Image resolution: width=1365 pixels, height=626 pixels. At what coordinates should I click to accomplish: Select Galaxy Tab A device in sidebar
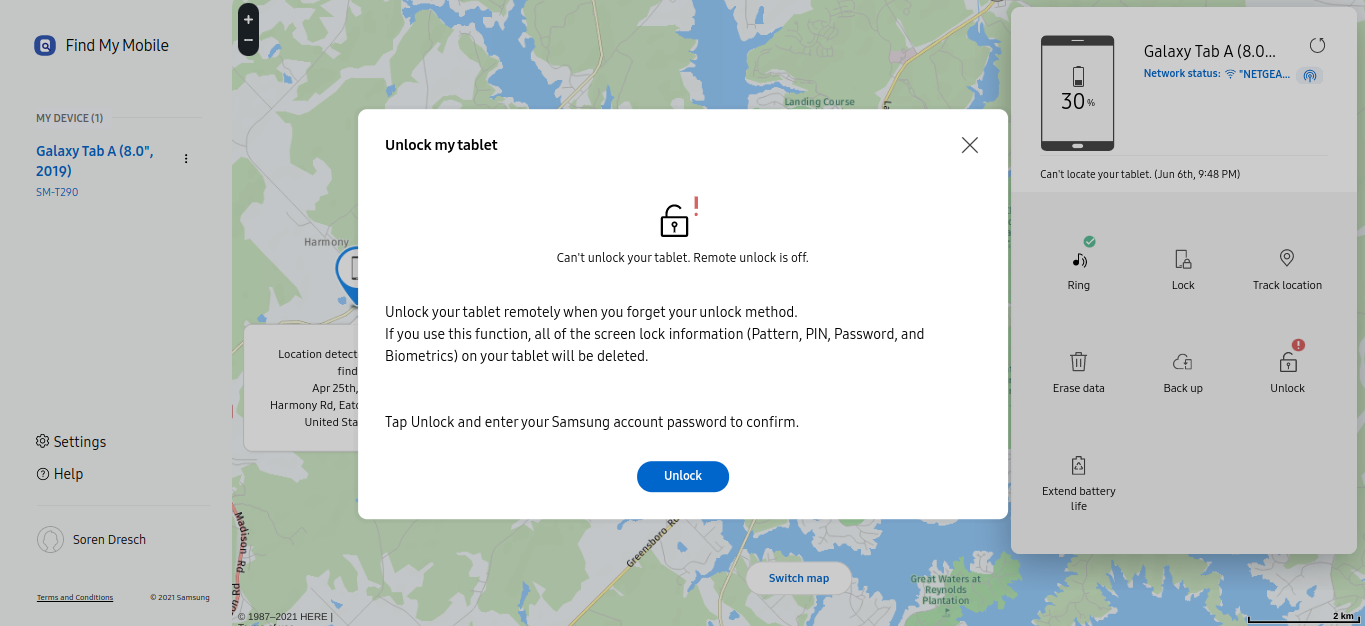pyautogui.click(x=95, y=160)
